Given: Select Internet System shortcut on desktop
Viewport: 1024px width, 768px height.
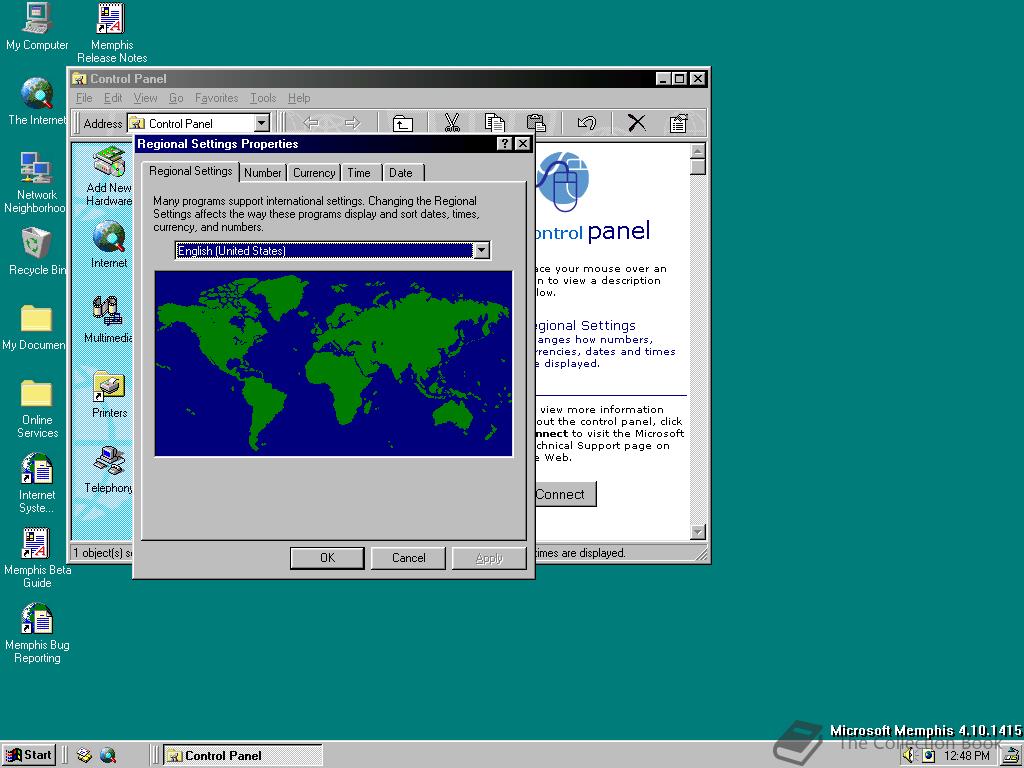Looking at the screenshot, I should [x=37, y=483].
